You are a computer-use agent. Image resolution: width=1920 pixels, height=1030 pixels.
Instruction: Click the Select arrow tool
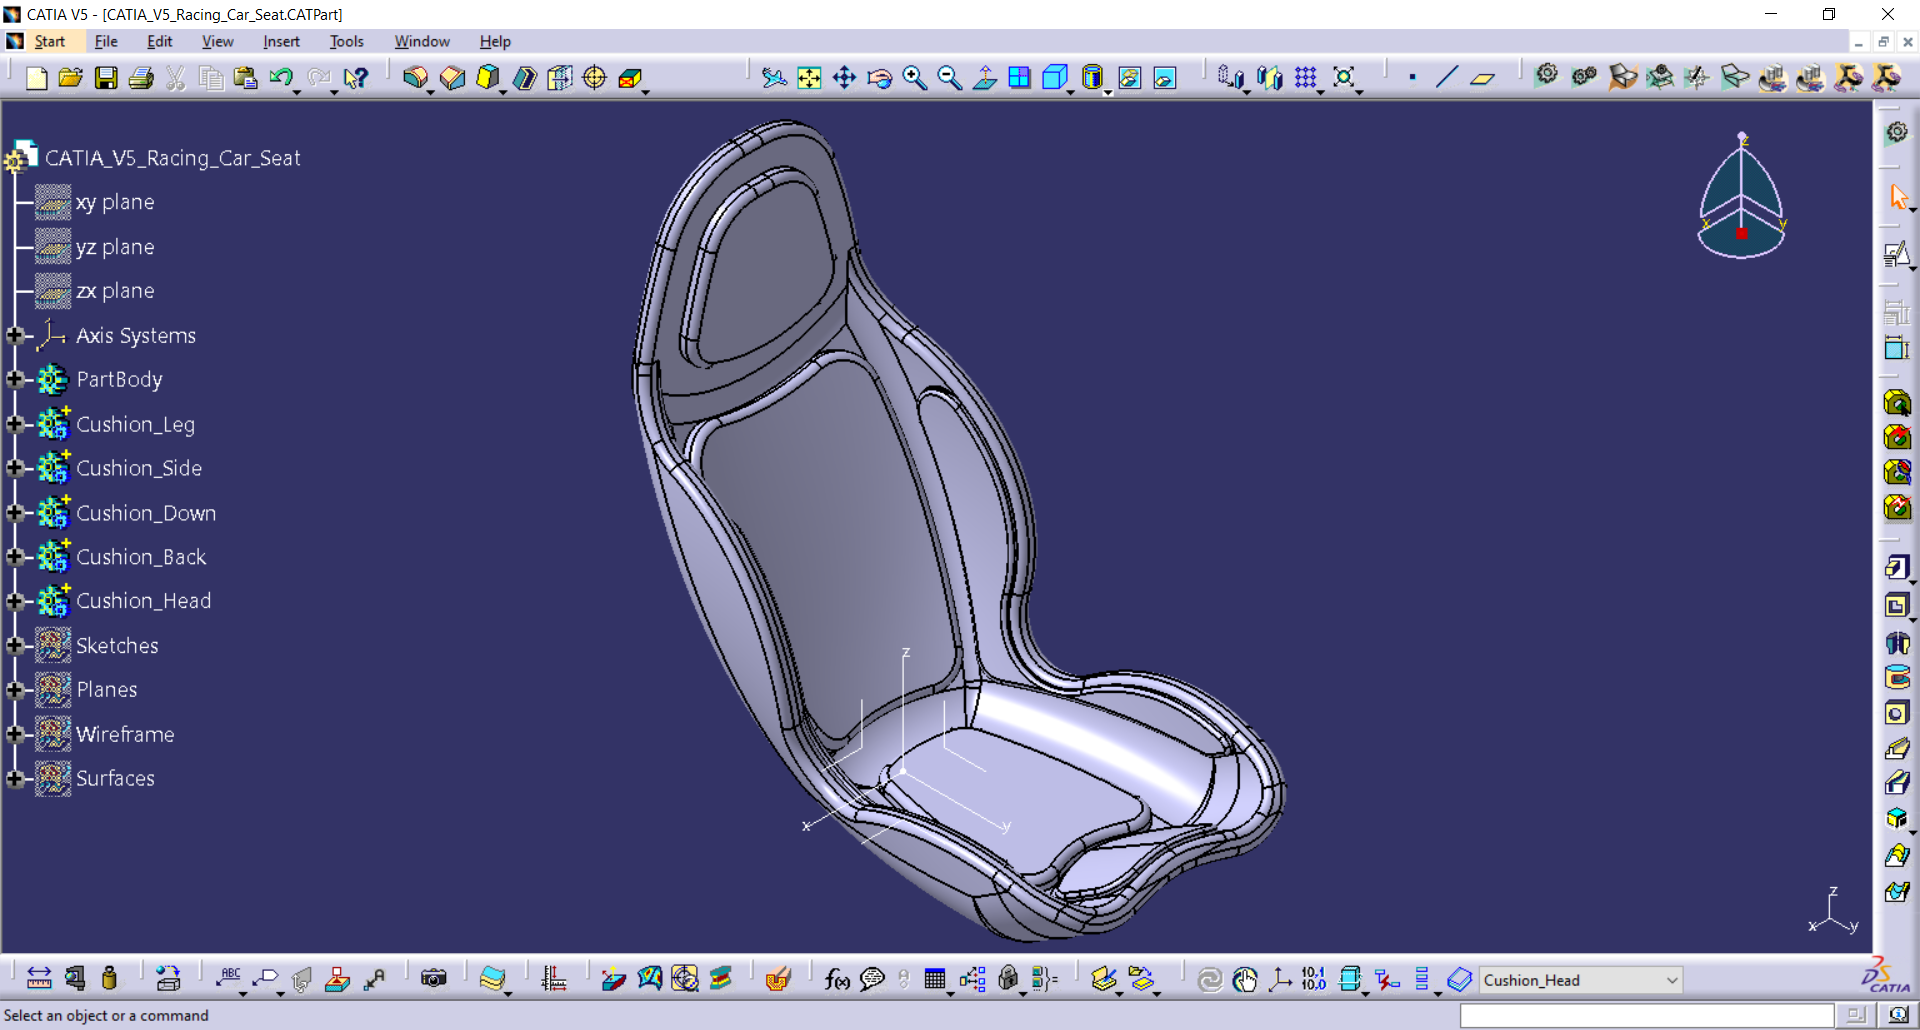(1899, 197)
